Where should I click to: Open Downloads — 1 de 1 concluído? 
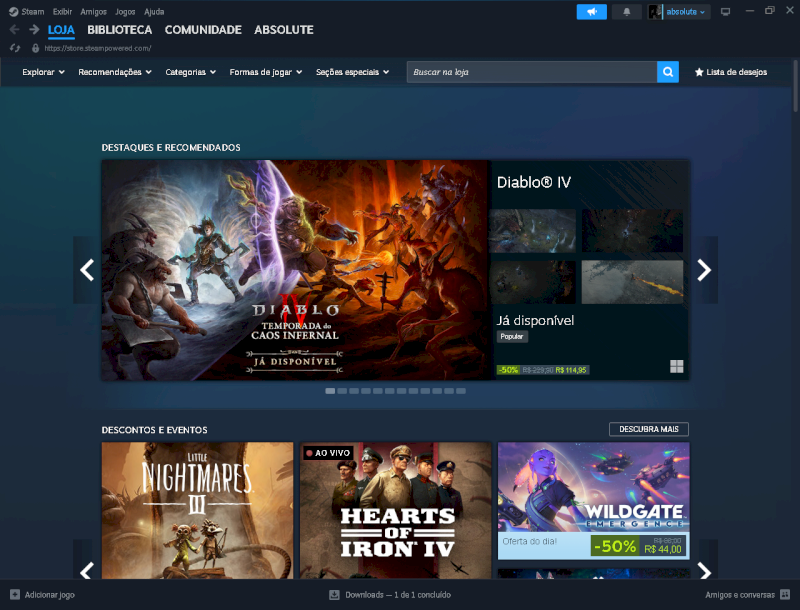coord(398,595)
